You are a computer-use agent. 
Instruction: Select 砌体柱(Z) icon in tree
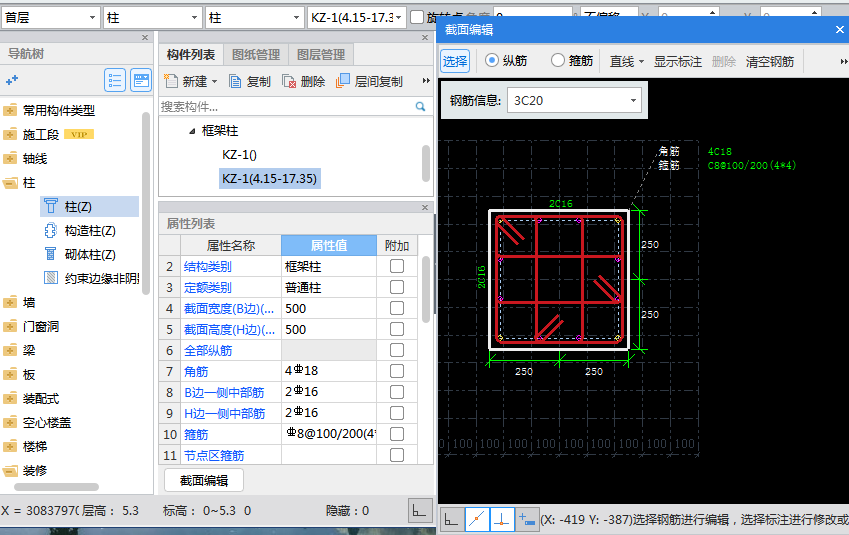(x=50, y=254)
